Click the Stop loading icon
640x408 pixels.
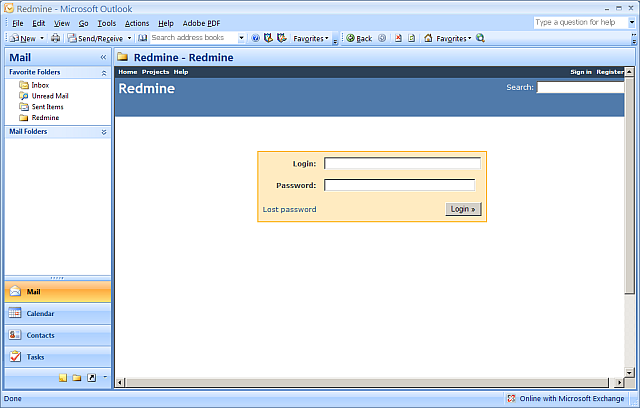coord(398,38)
